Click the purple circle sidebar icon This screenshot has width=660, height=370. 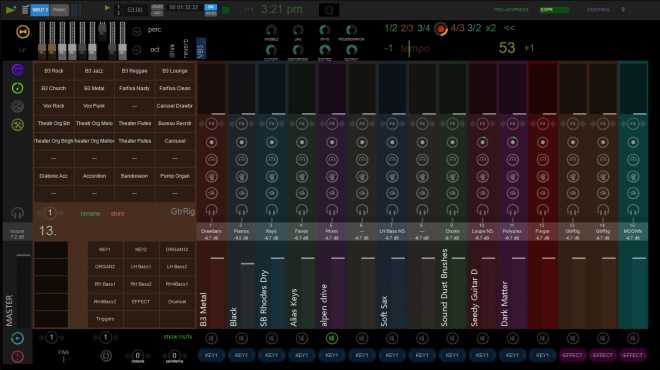[x=17, y=70]
